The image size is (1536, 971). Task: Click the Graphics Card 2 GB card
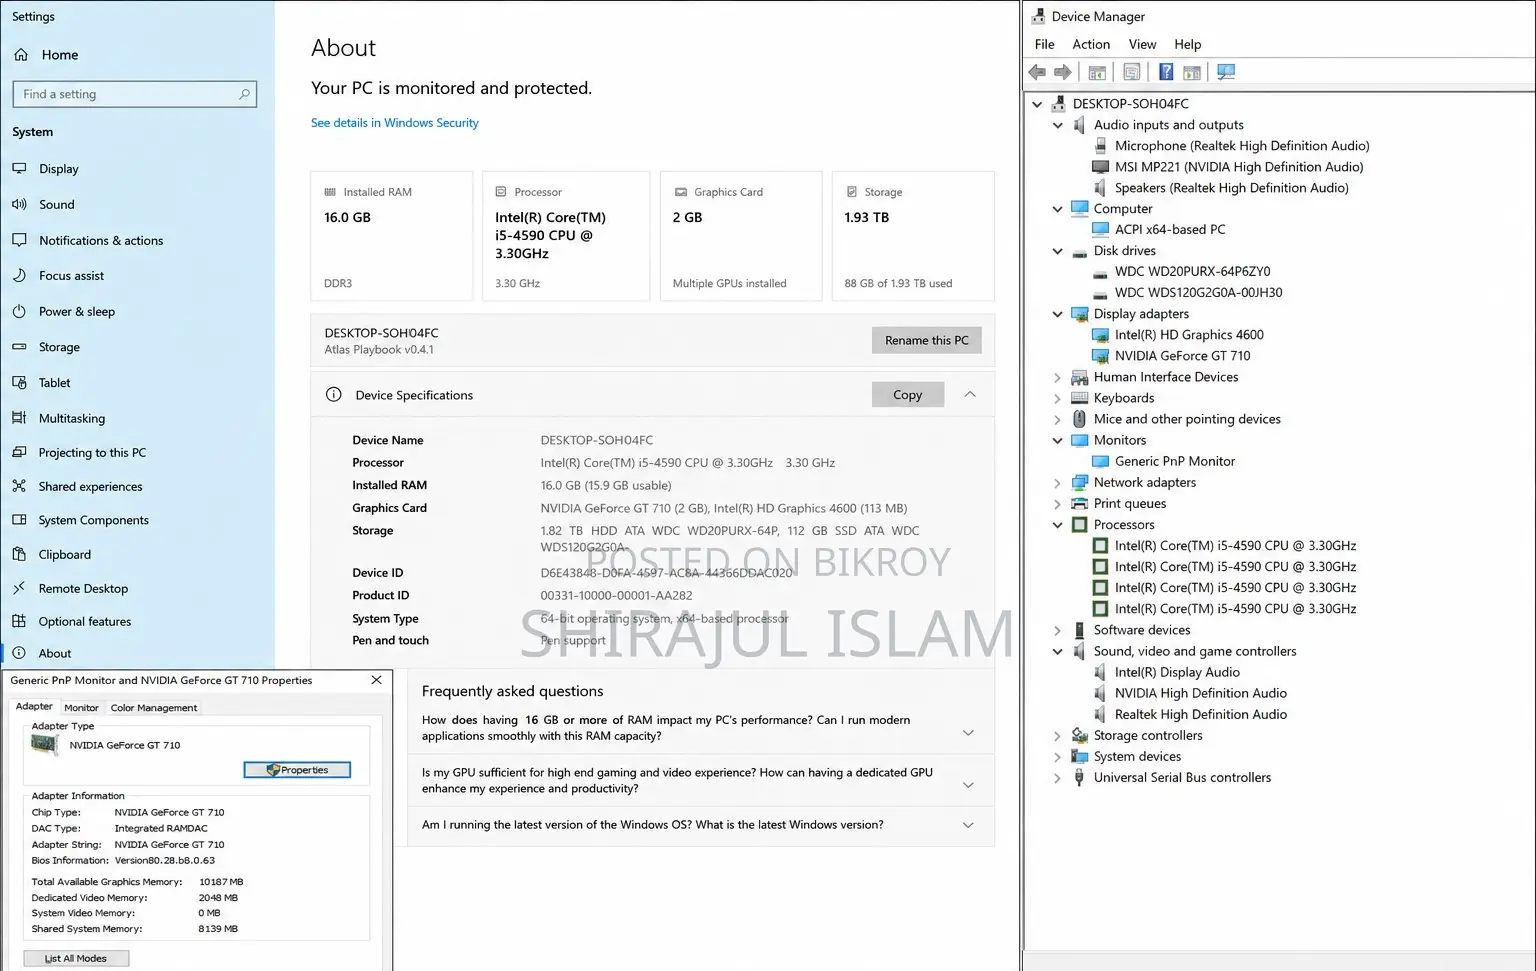[741, 236]
